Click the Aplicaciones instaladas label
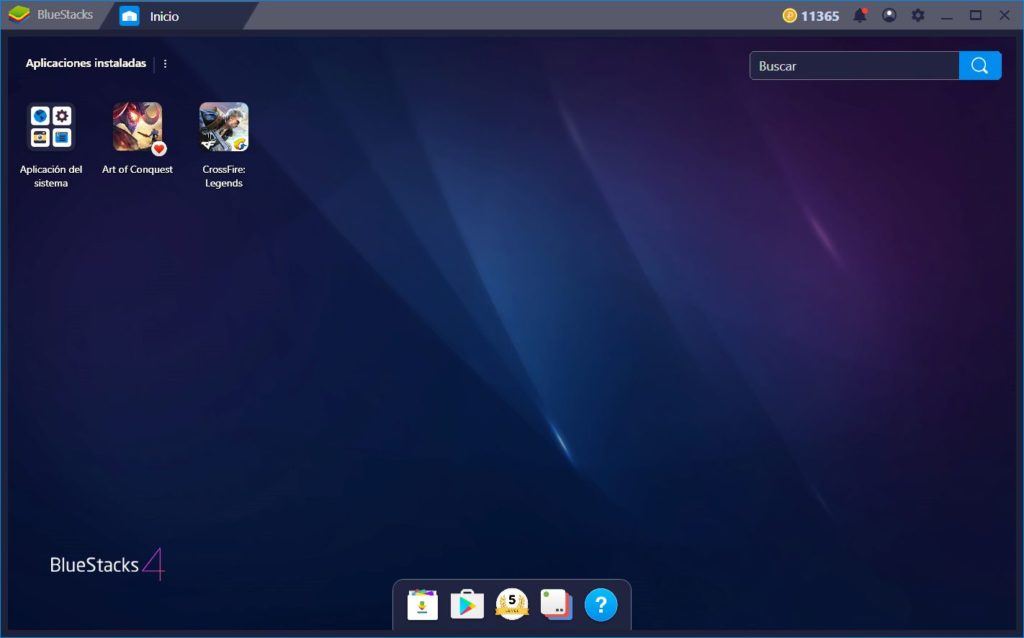 coord(85,63)
